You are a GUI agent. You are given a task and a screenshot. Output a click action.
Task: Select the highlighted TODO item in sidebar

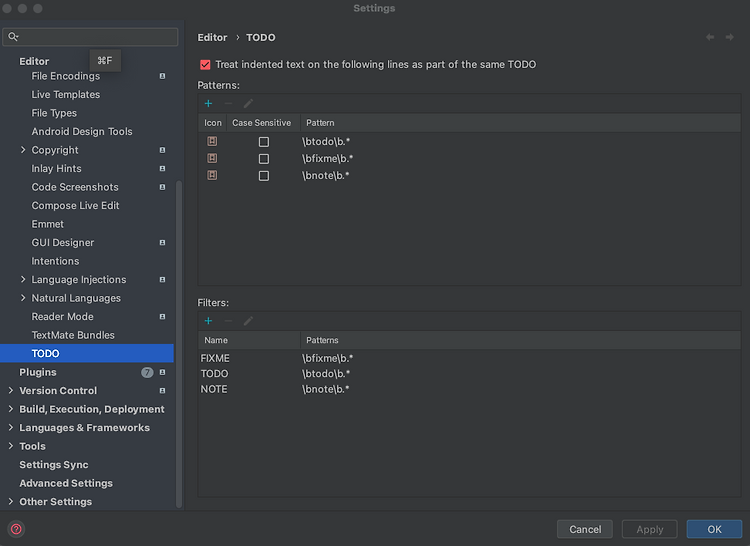[x=87, y=353]
